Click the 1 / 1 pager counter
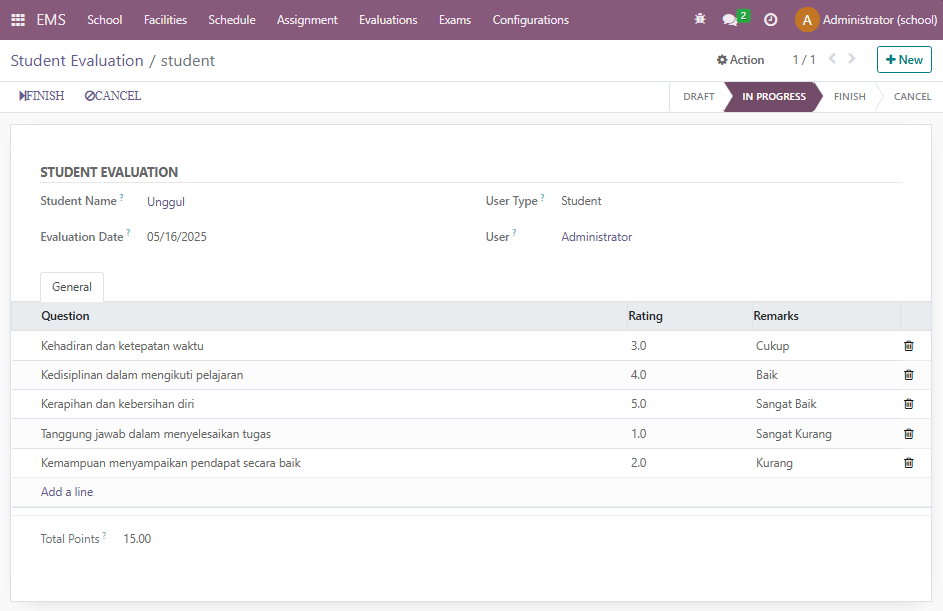 [803, 60]
